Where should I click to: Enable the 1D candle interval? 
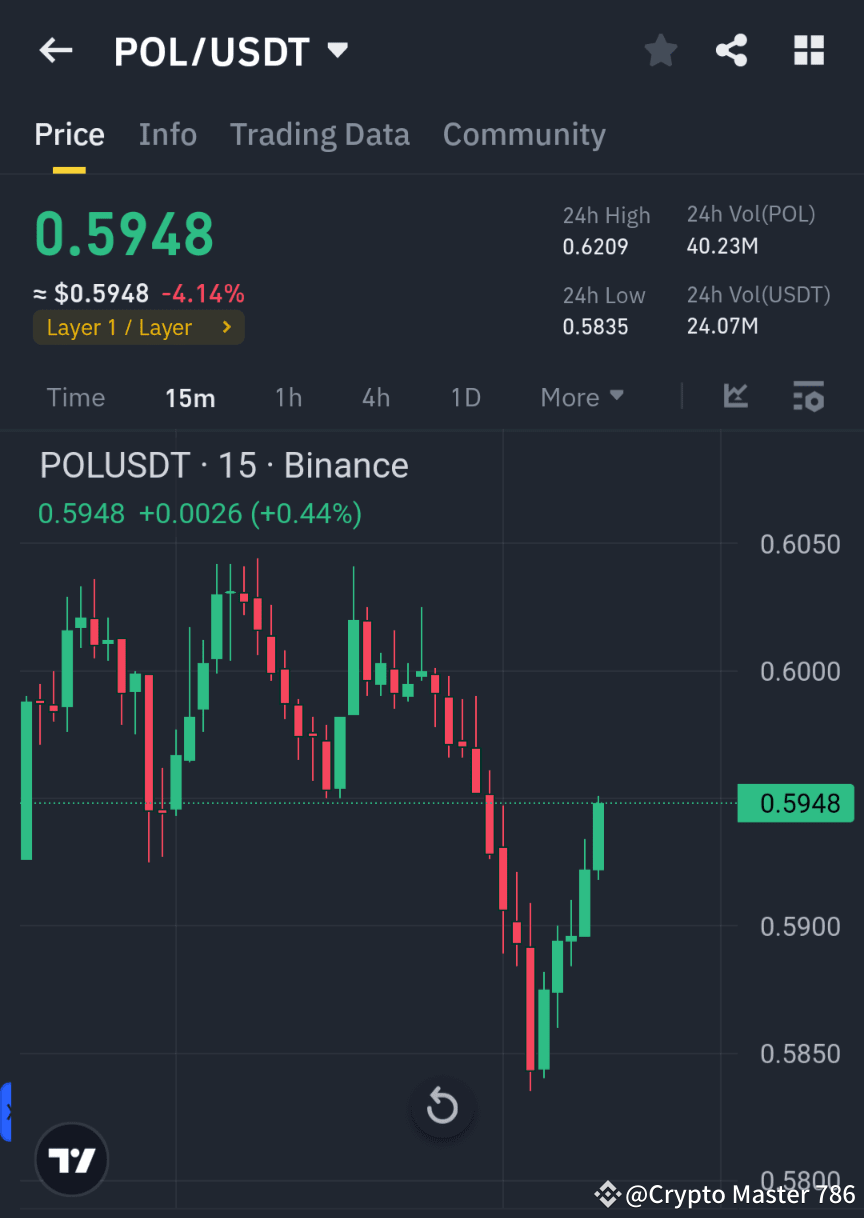tap(465, 397)
